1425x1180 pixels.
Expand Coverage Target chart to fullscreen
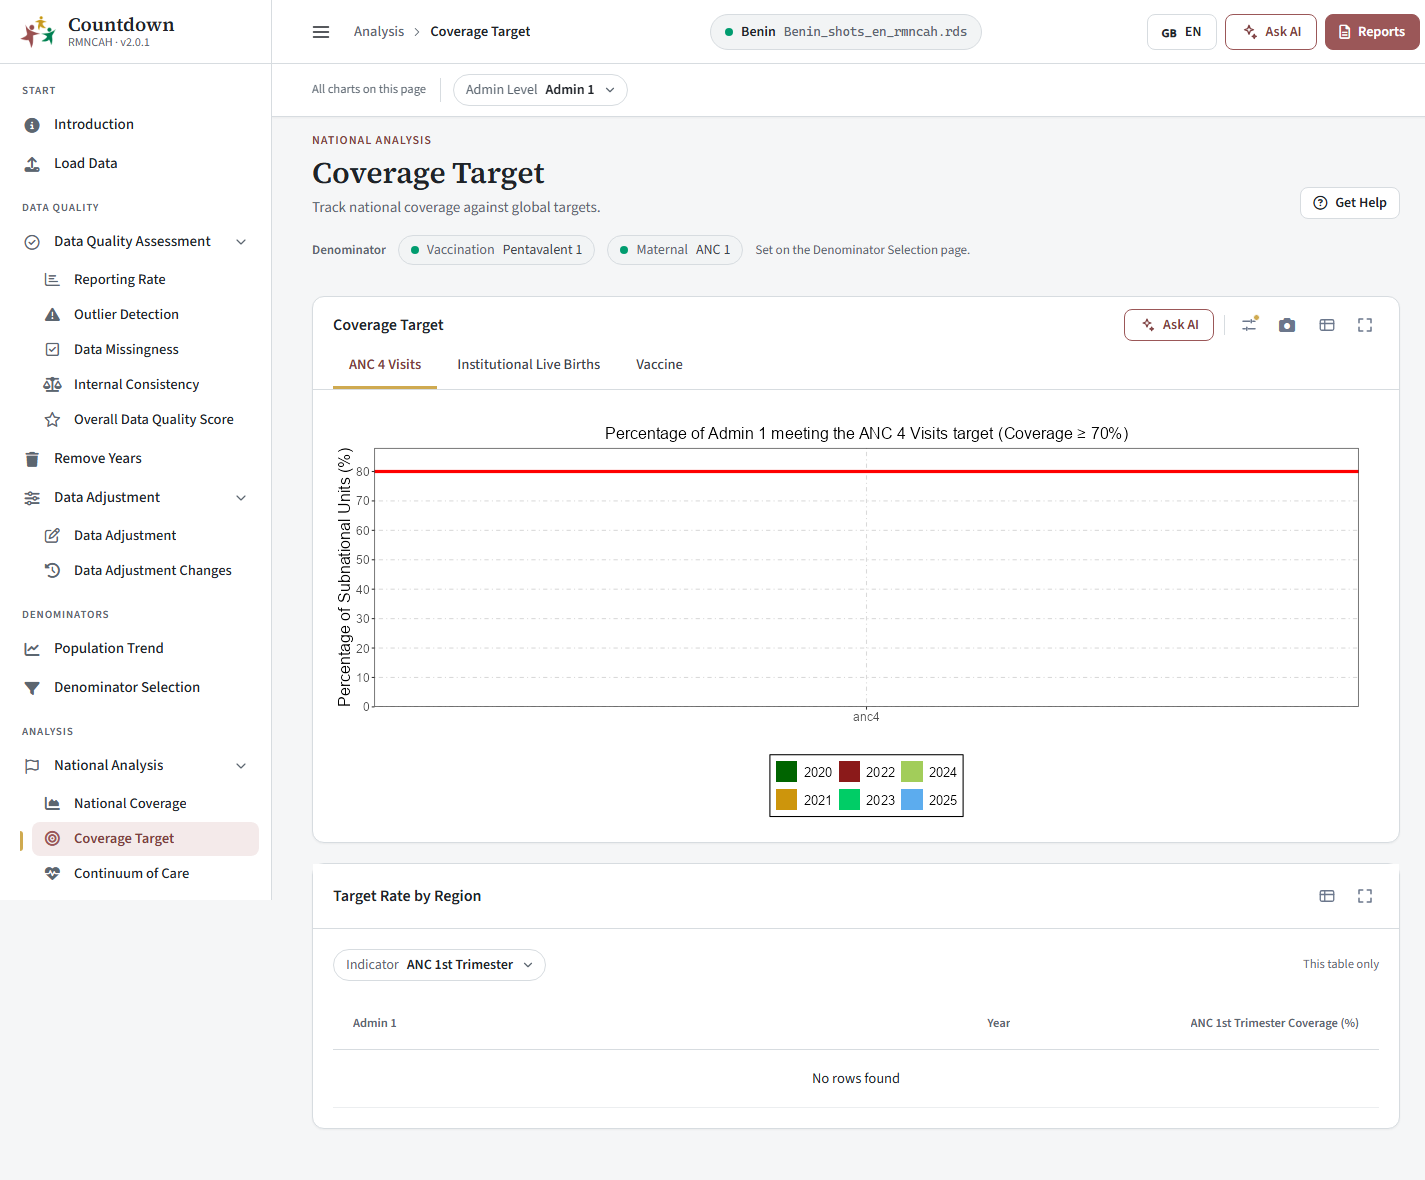1365,325
